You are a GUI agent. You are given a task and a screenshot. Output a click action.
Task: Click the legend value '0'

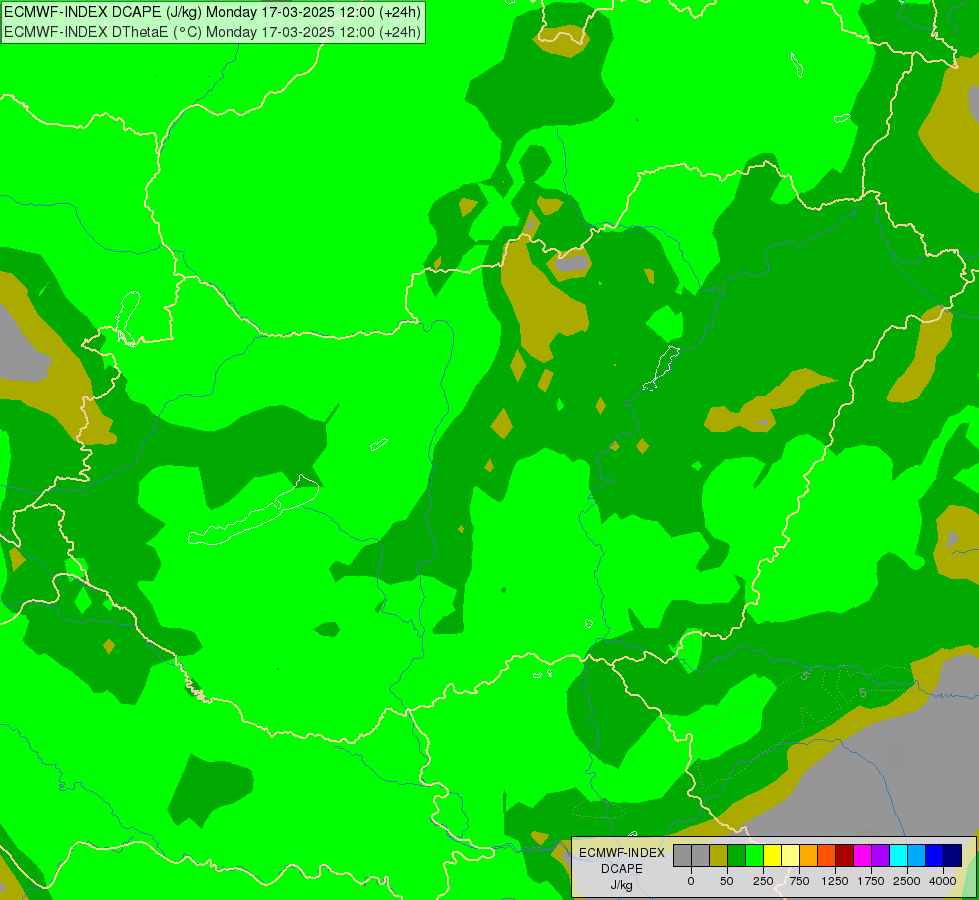point(691,881)
